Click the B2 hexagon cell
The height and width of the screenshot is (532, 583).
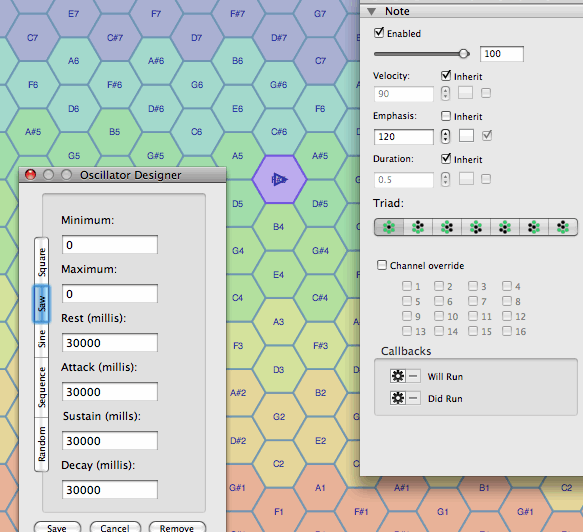click(x=320, y=393)
